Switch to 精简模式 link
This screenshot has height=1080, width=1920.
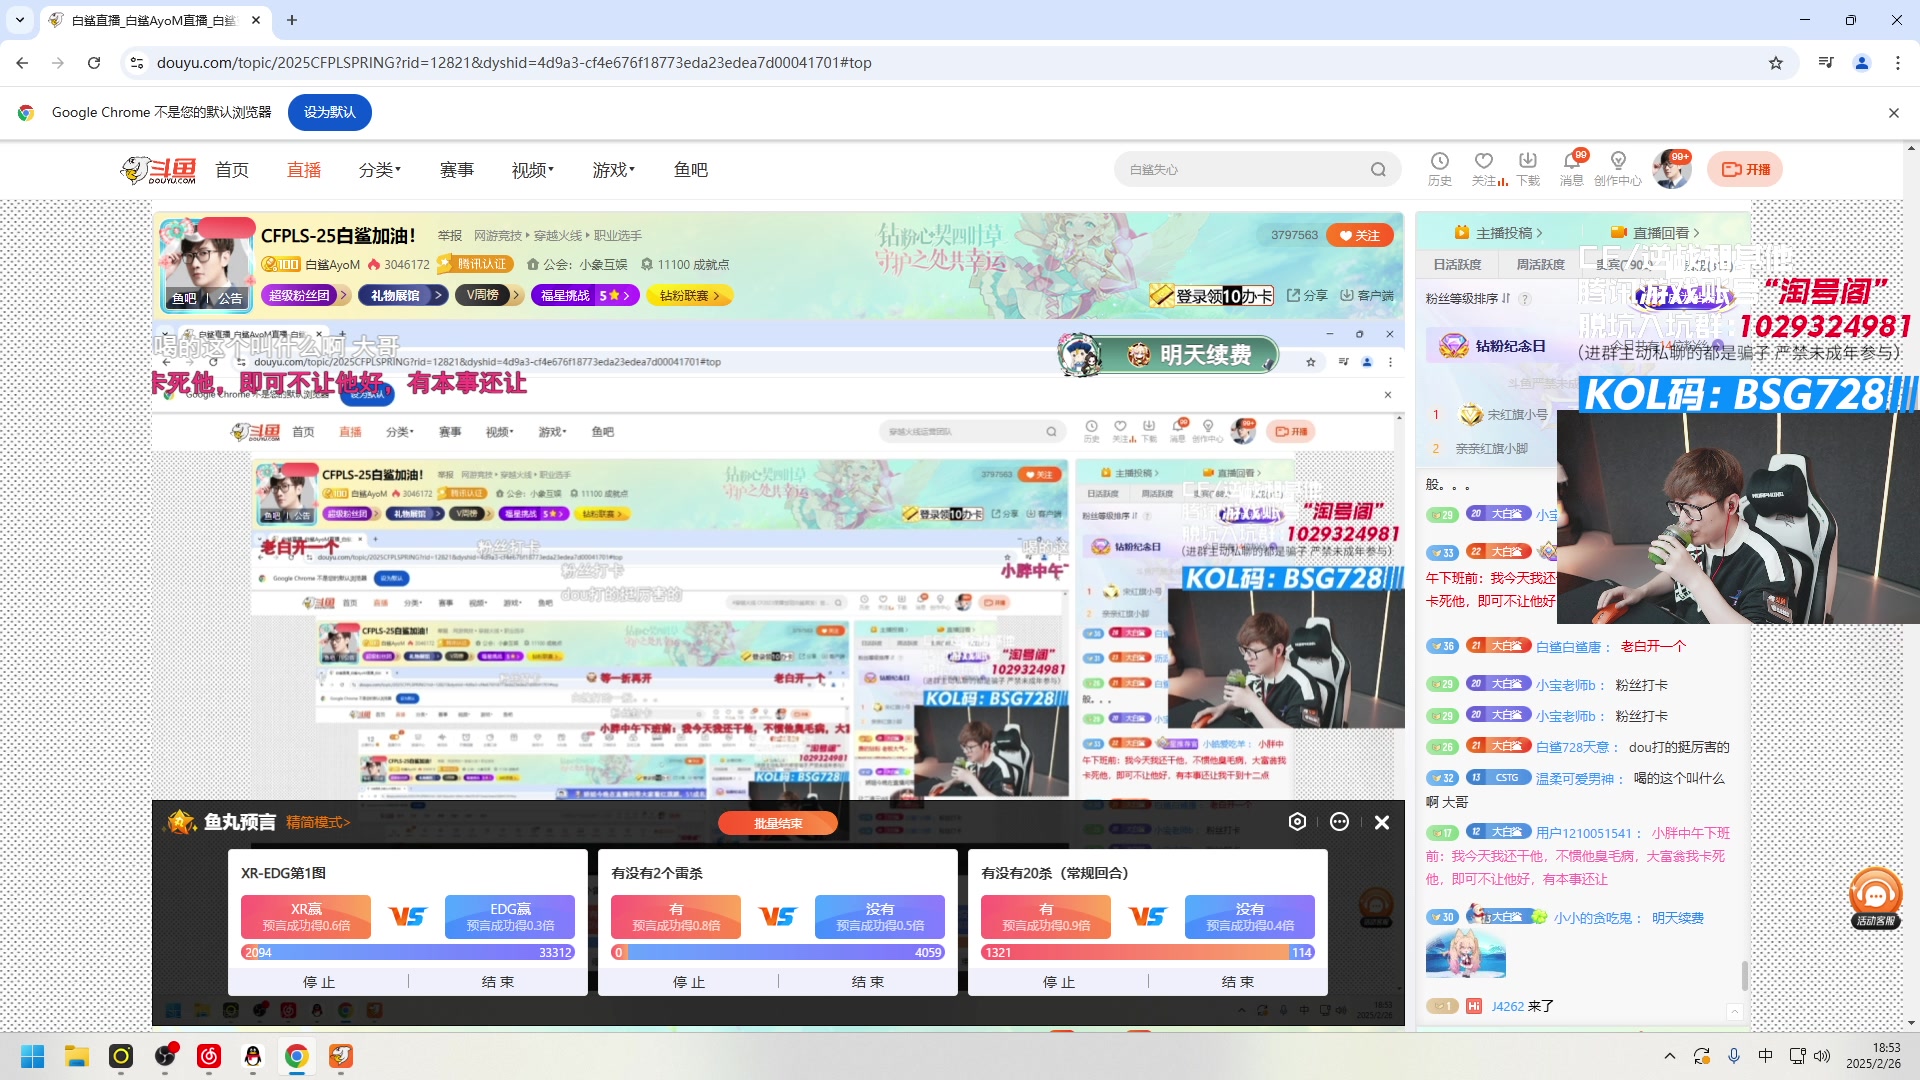tap(318, 822)
